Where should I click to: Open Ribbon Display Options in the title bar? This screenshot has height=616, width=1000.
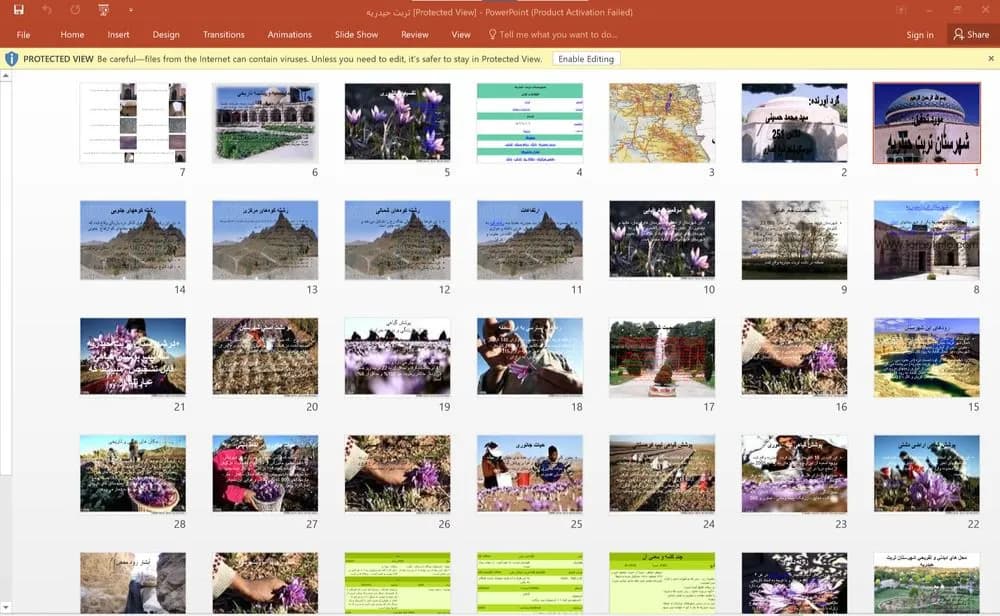click(x=901, y=10)
